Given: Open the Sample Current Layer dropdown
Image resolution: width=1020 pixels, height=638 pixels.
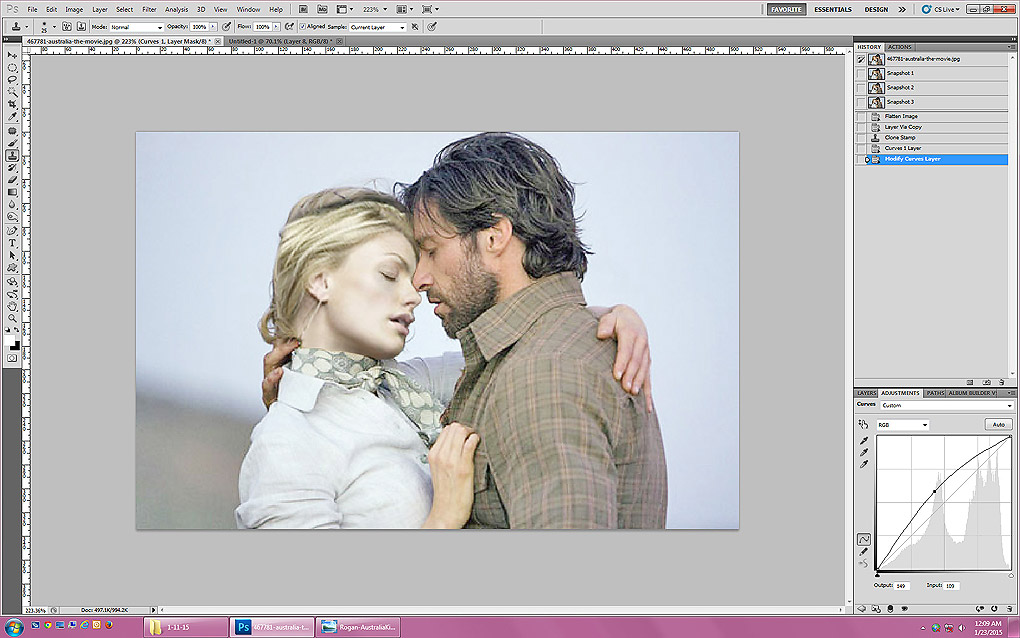Looking at the screenshot, I should pos(378,27).
